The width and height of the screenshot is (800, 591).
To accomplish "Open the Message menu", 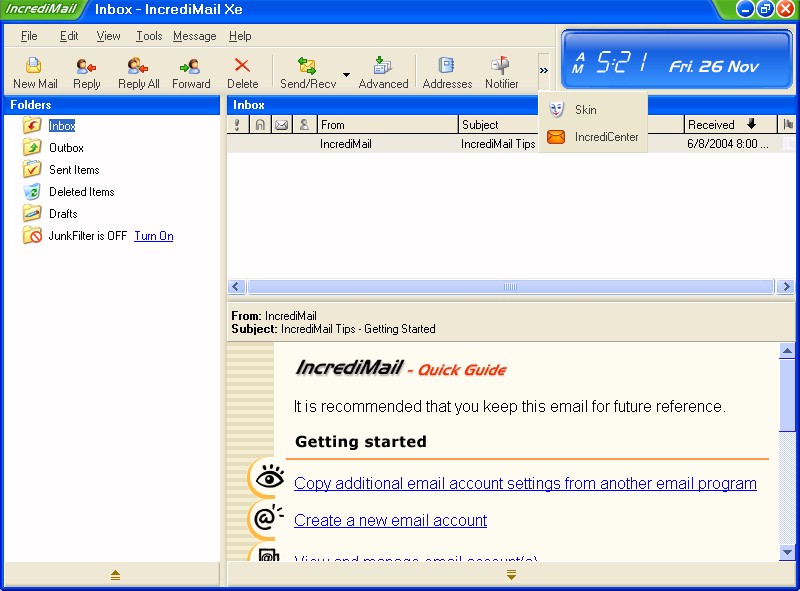I will [x=194, y=36].
